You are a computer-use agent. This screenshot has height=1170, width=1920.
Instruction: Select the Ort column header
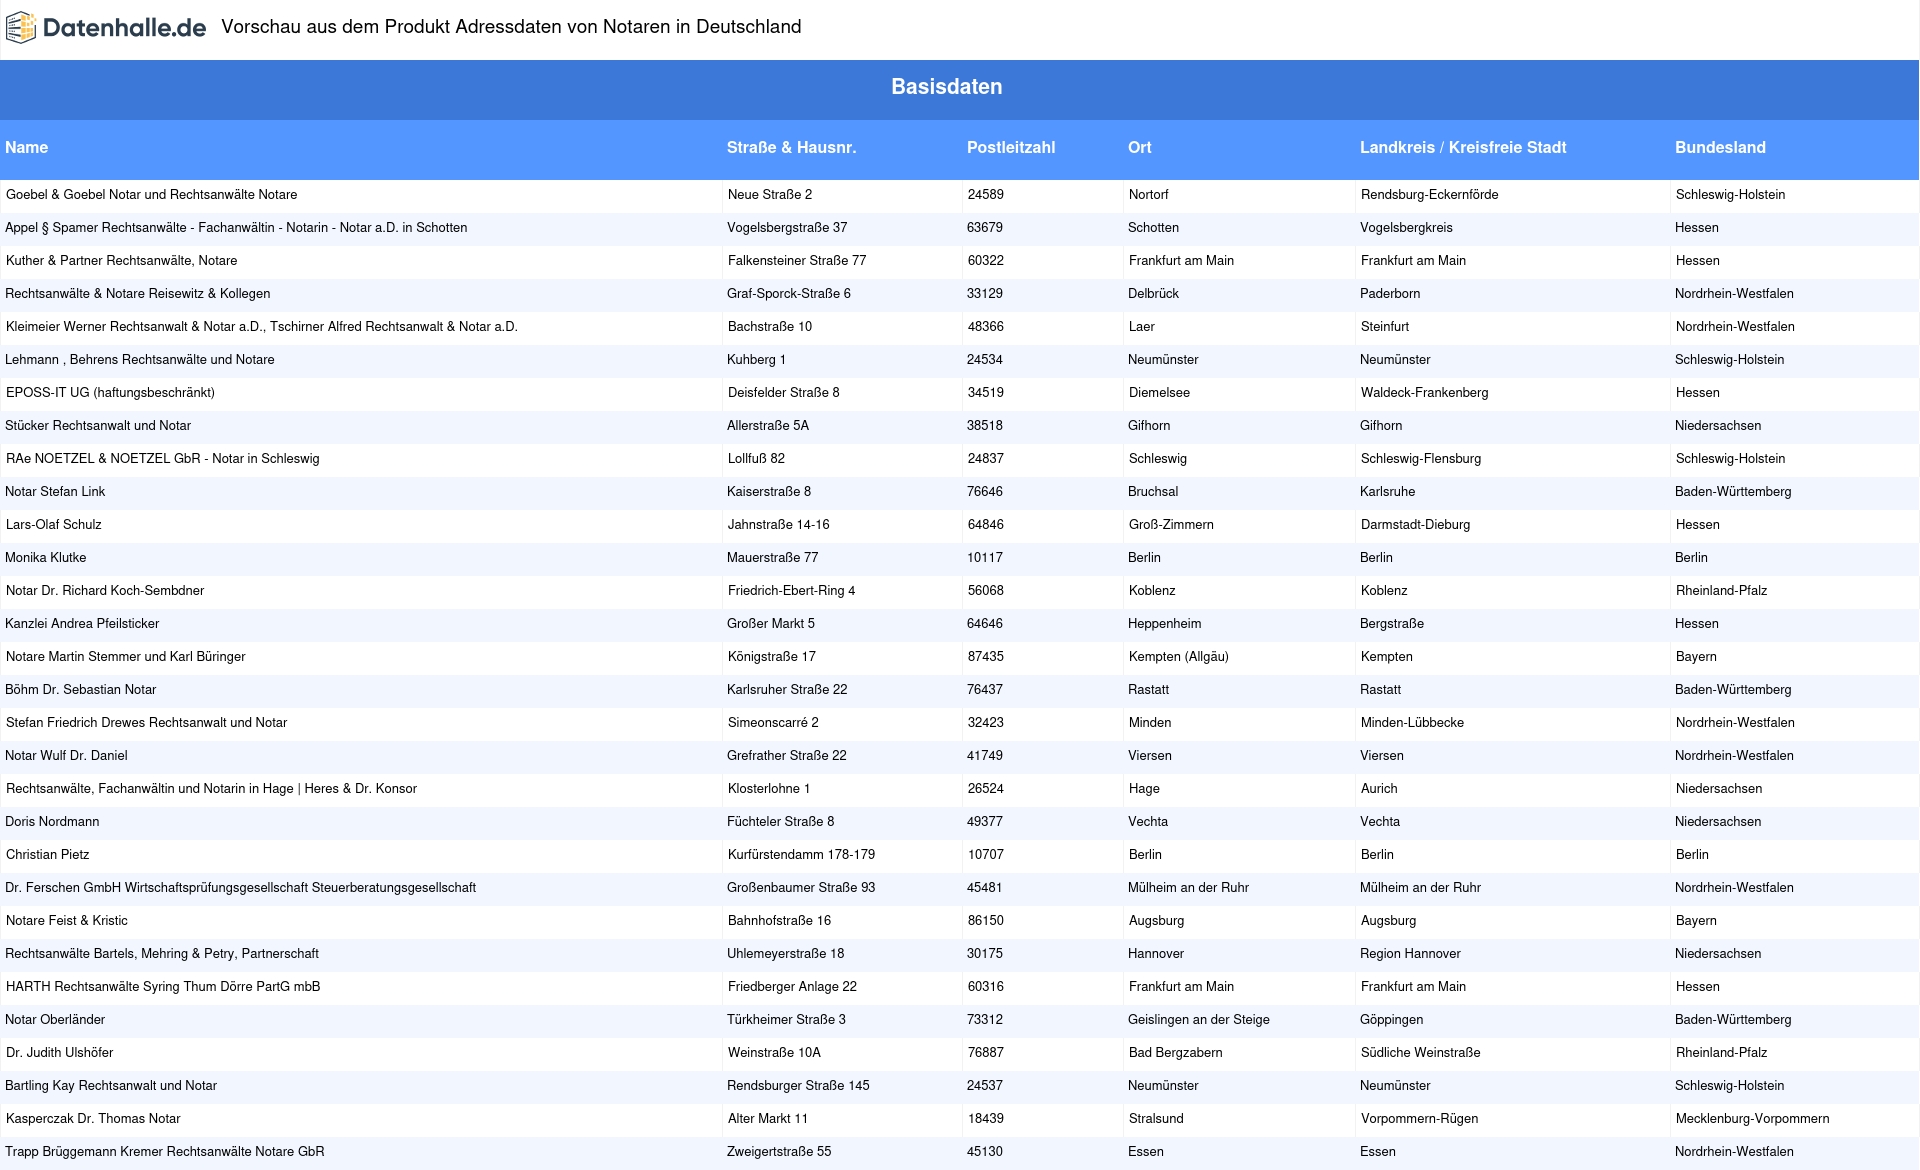click(1140, 147)
